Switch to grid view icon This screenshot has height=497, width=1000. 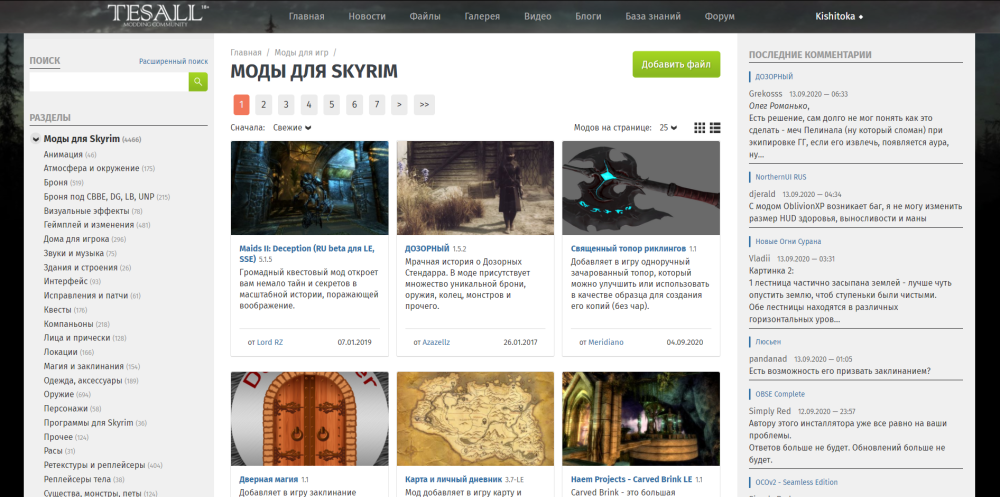point(700,128)
